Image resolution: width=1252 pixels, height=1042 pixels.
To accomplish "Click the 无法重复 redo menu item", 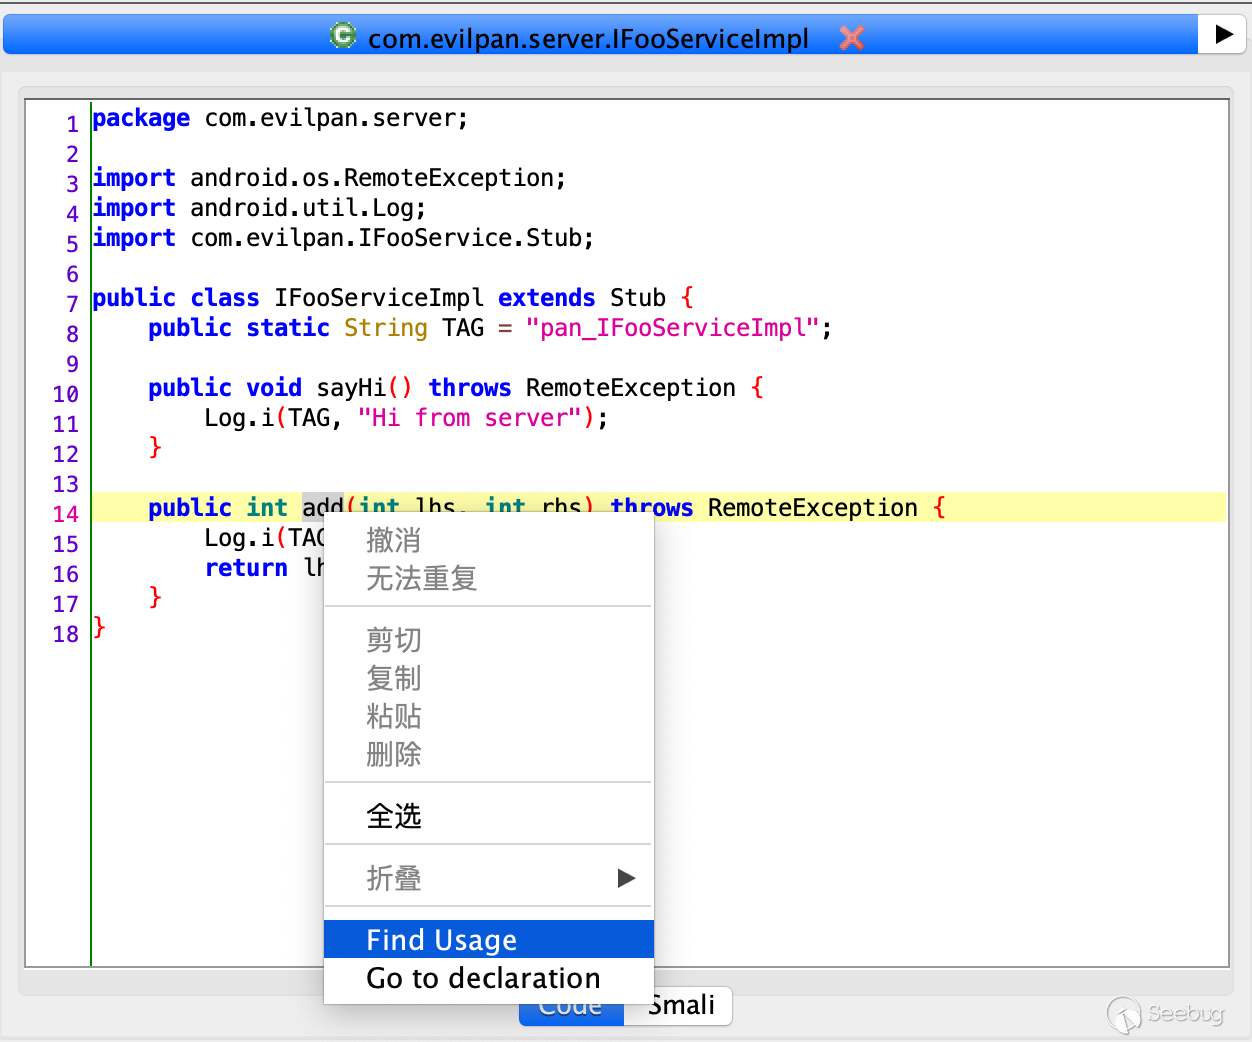I will coord(421,578).
